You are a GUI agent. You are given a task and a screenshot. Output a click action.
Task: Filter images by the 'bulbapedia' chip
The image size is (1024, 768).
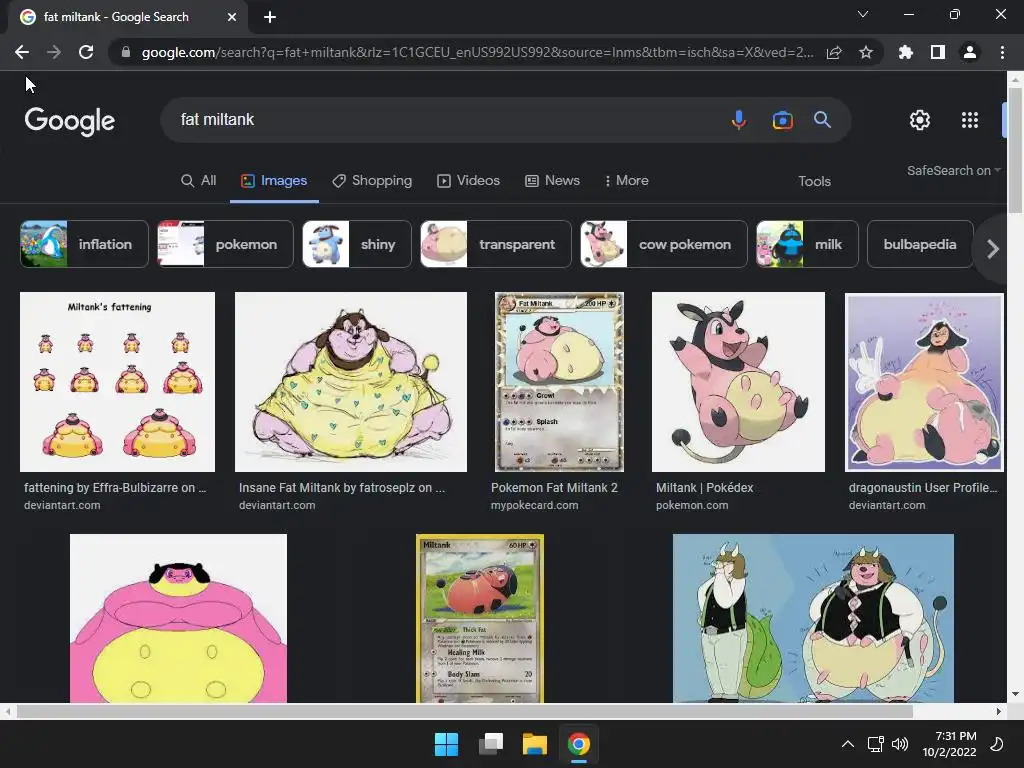click(920, 244)
